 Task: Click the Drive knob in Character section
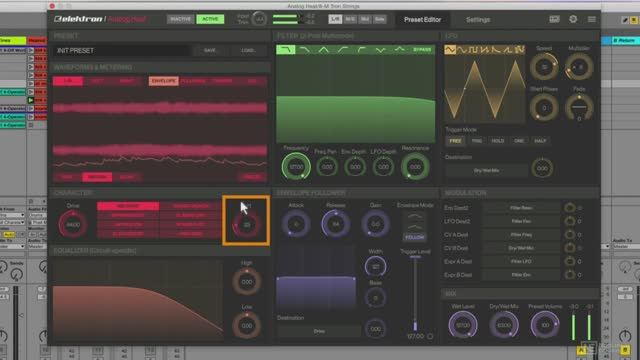coord(73,224)
